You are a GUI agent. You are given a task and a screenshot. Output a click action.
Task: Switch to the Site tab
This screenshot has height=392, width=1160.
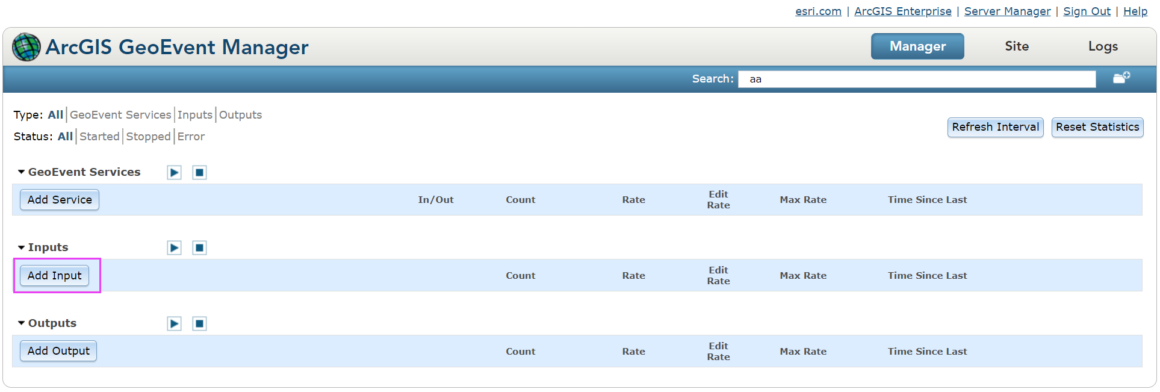(x=1016, y=47)
